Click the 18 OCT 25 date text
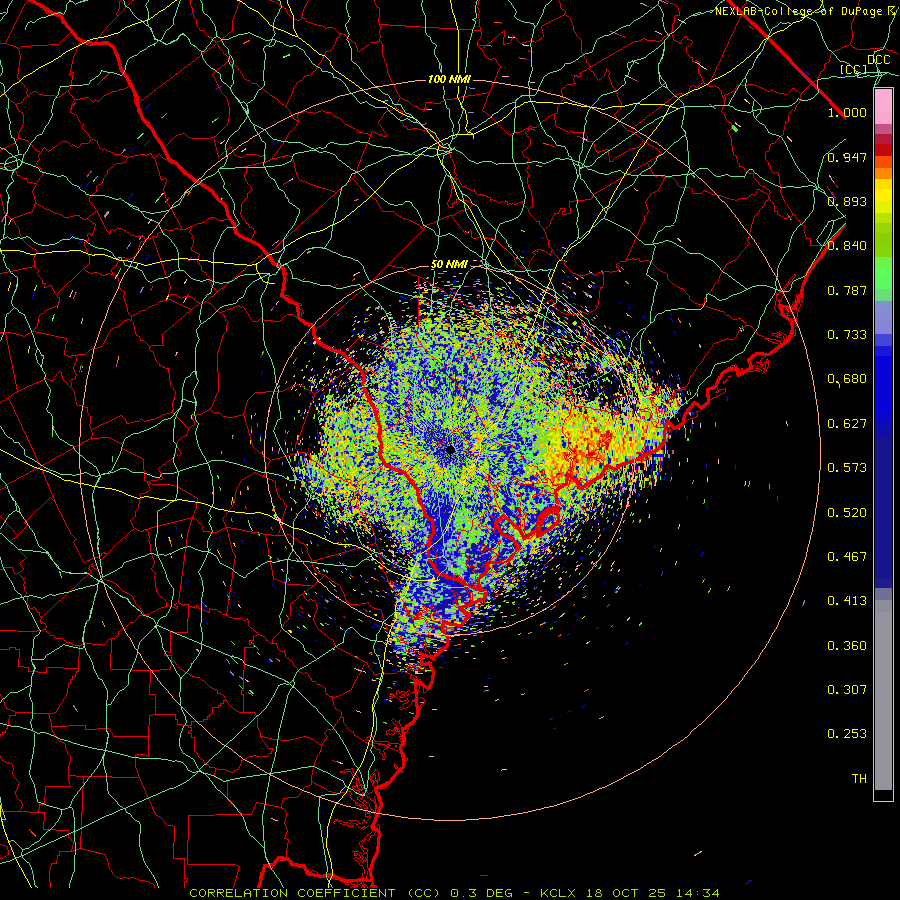This screenshot has width=900, height=900. click(x=628, y=893)
